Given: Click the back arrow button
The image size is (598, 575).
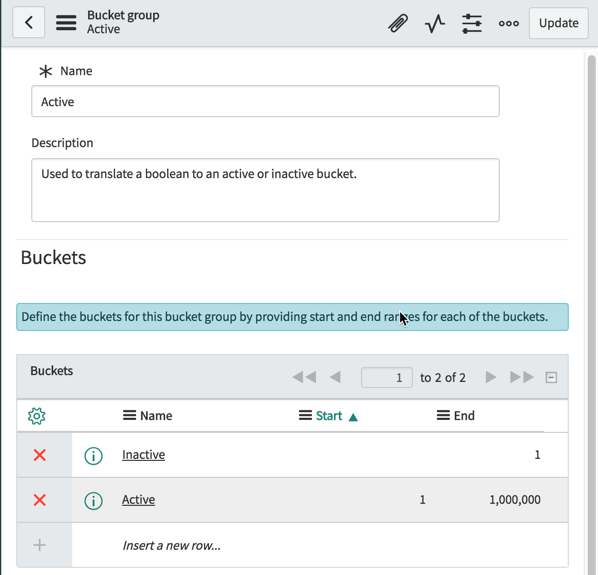Looking at the screenshot, I should click(x=29, y=22).
